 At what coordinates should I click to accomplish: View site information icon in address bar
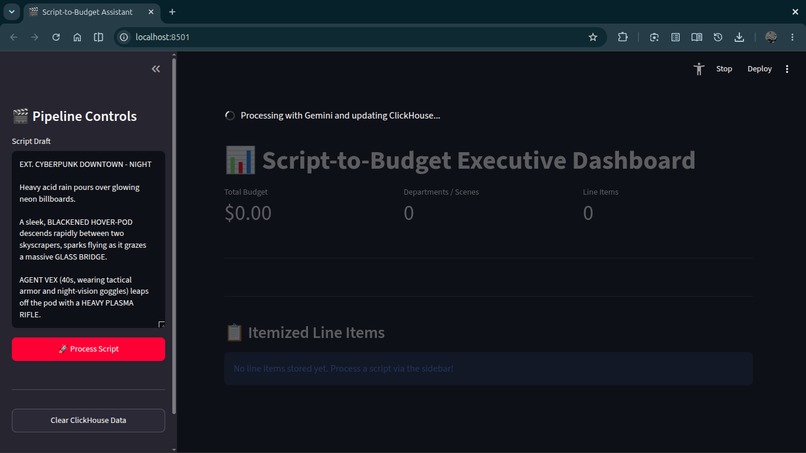[x=124, y=37]
